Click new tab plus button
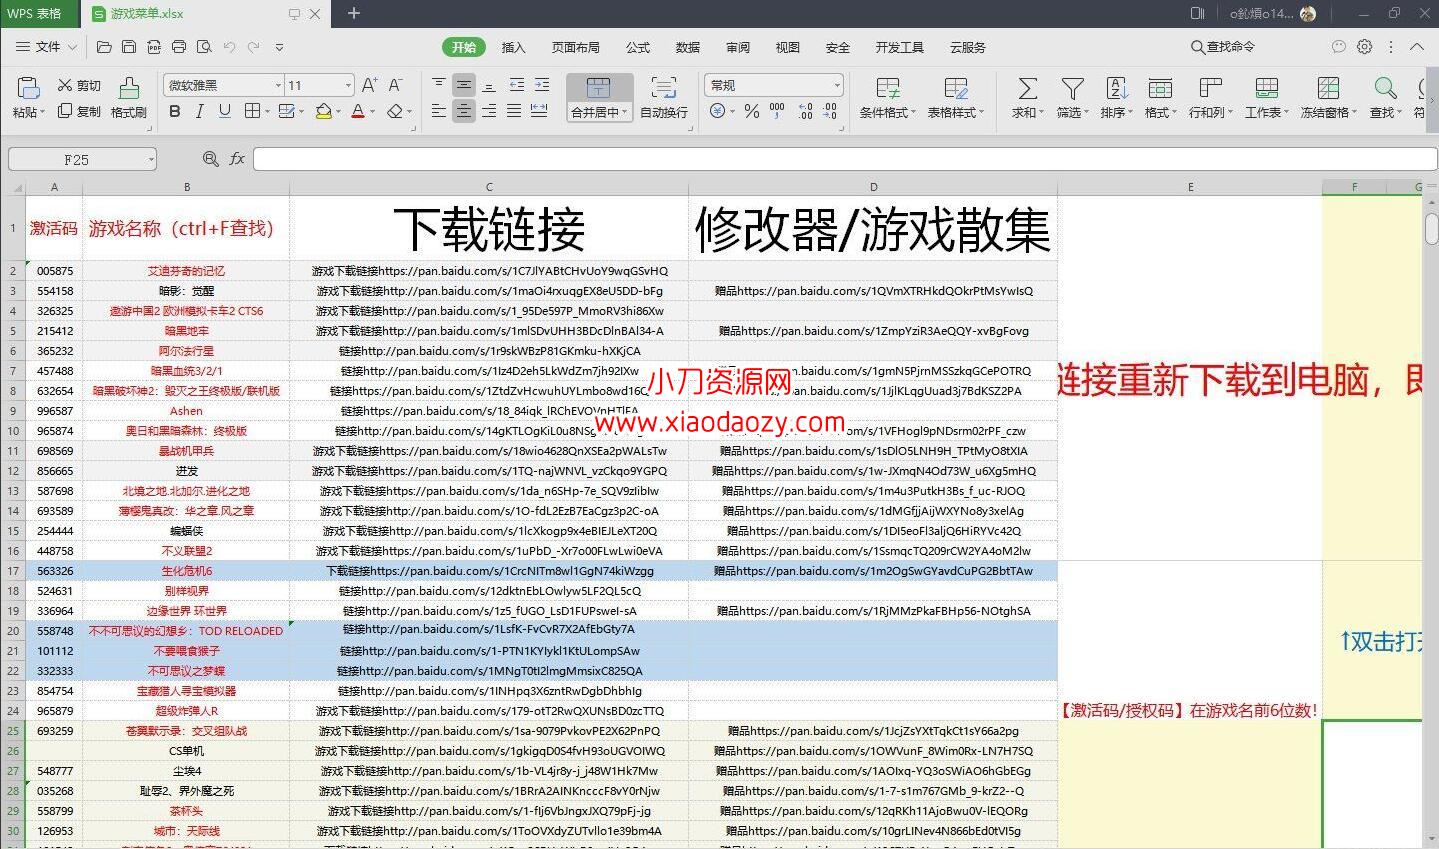 coord(354,13)
